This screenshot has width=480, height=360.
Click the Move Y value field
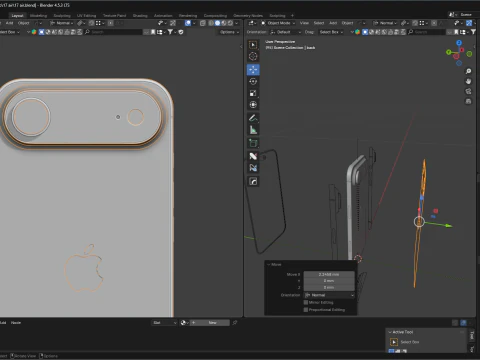tap(329, 281)
